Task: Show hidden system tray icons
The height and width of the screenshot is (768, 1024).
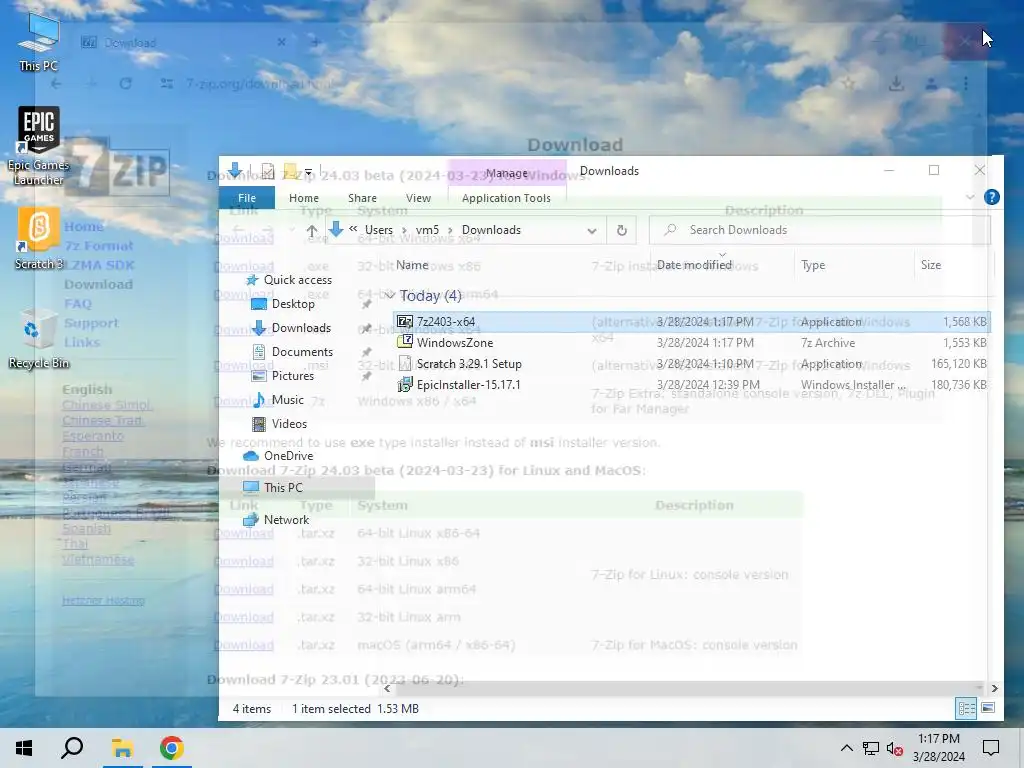Action: coord(846,748)
